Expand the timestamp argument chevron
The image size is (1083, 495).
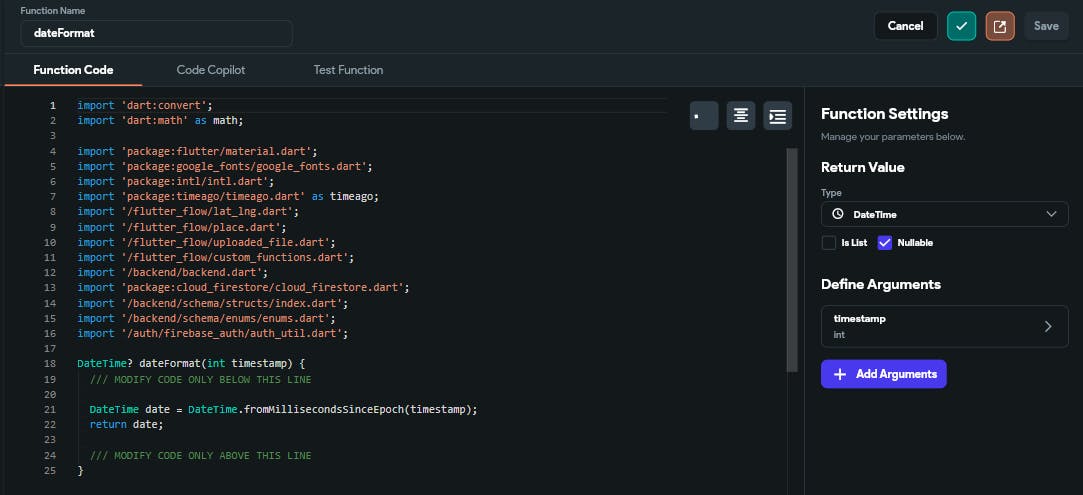(1048, 326)
